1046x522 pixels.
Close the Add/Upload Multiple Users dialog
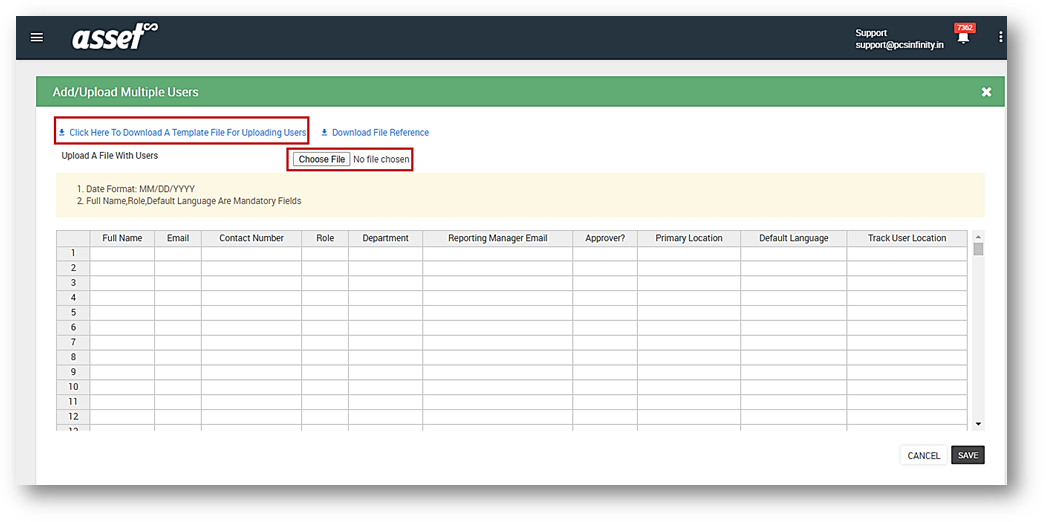[x=987, y=92]
